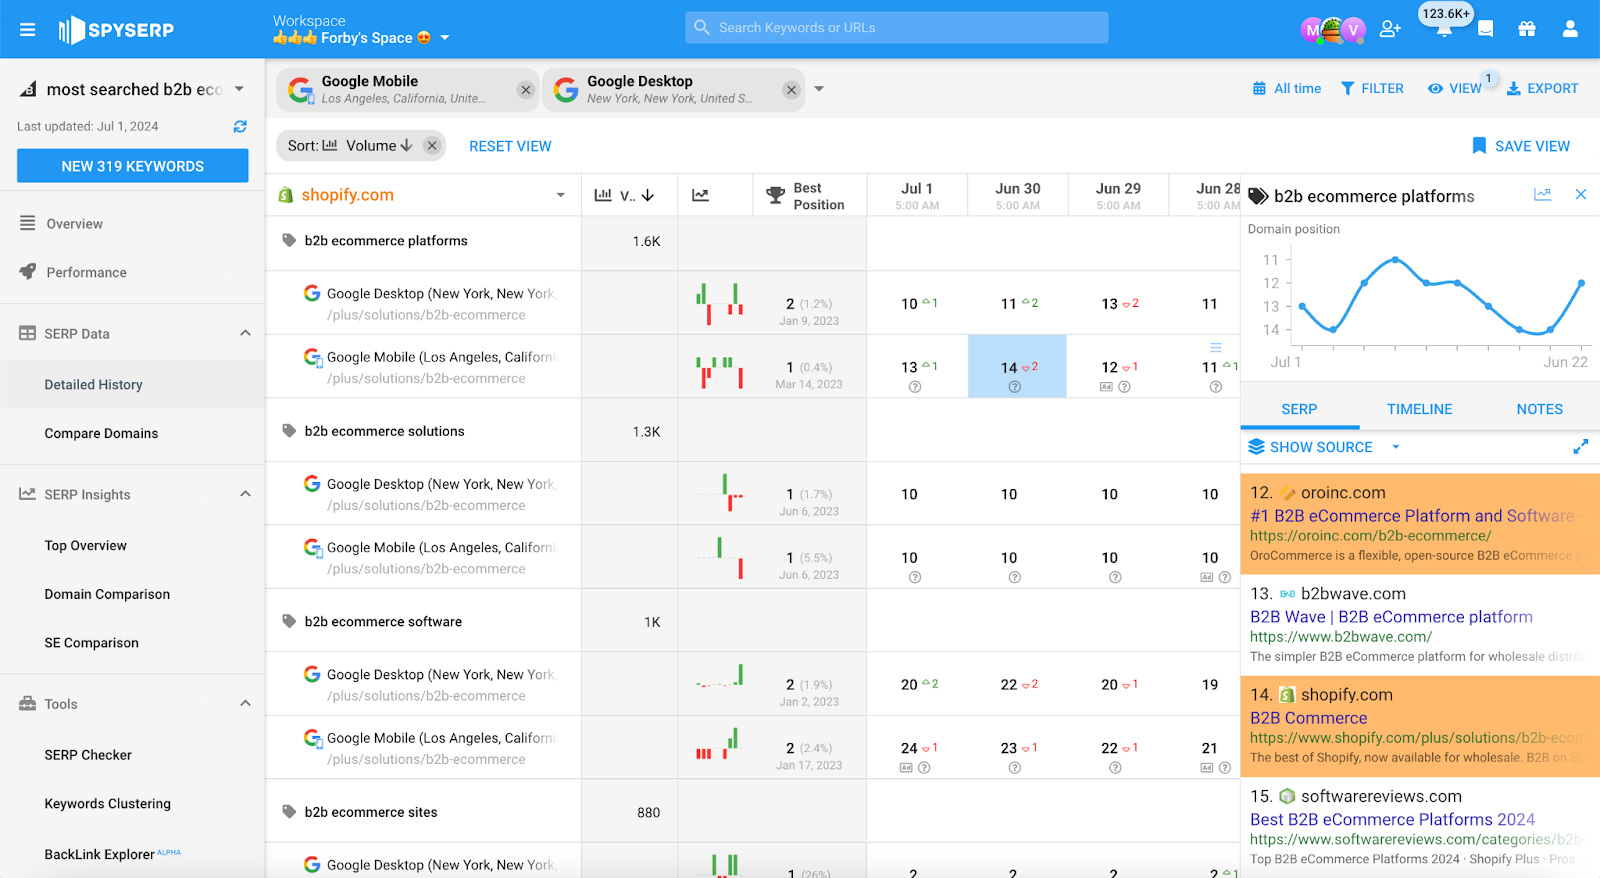Click the Jul 1 date column header
The height and width of the screenshot is (878, 1600).
click(917, 195)
